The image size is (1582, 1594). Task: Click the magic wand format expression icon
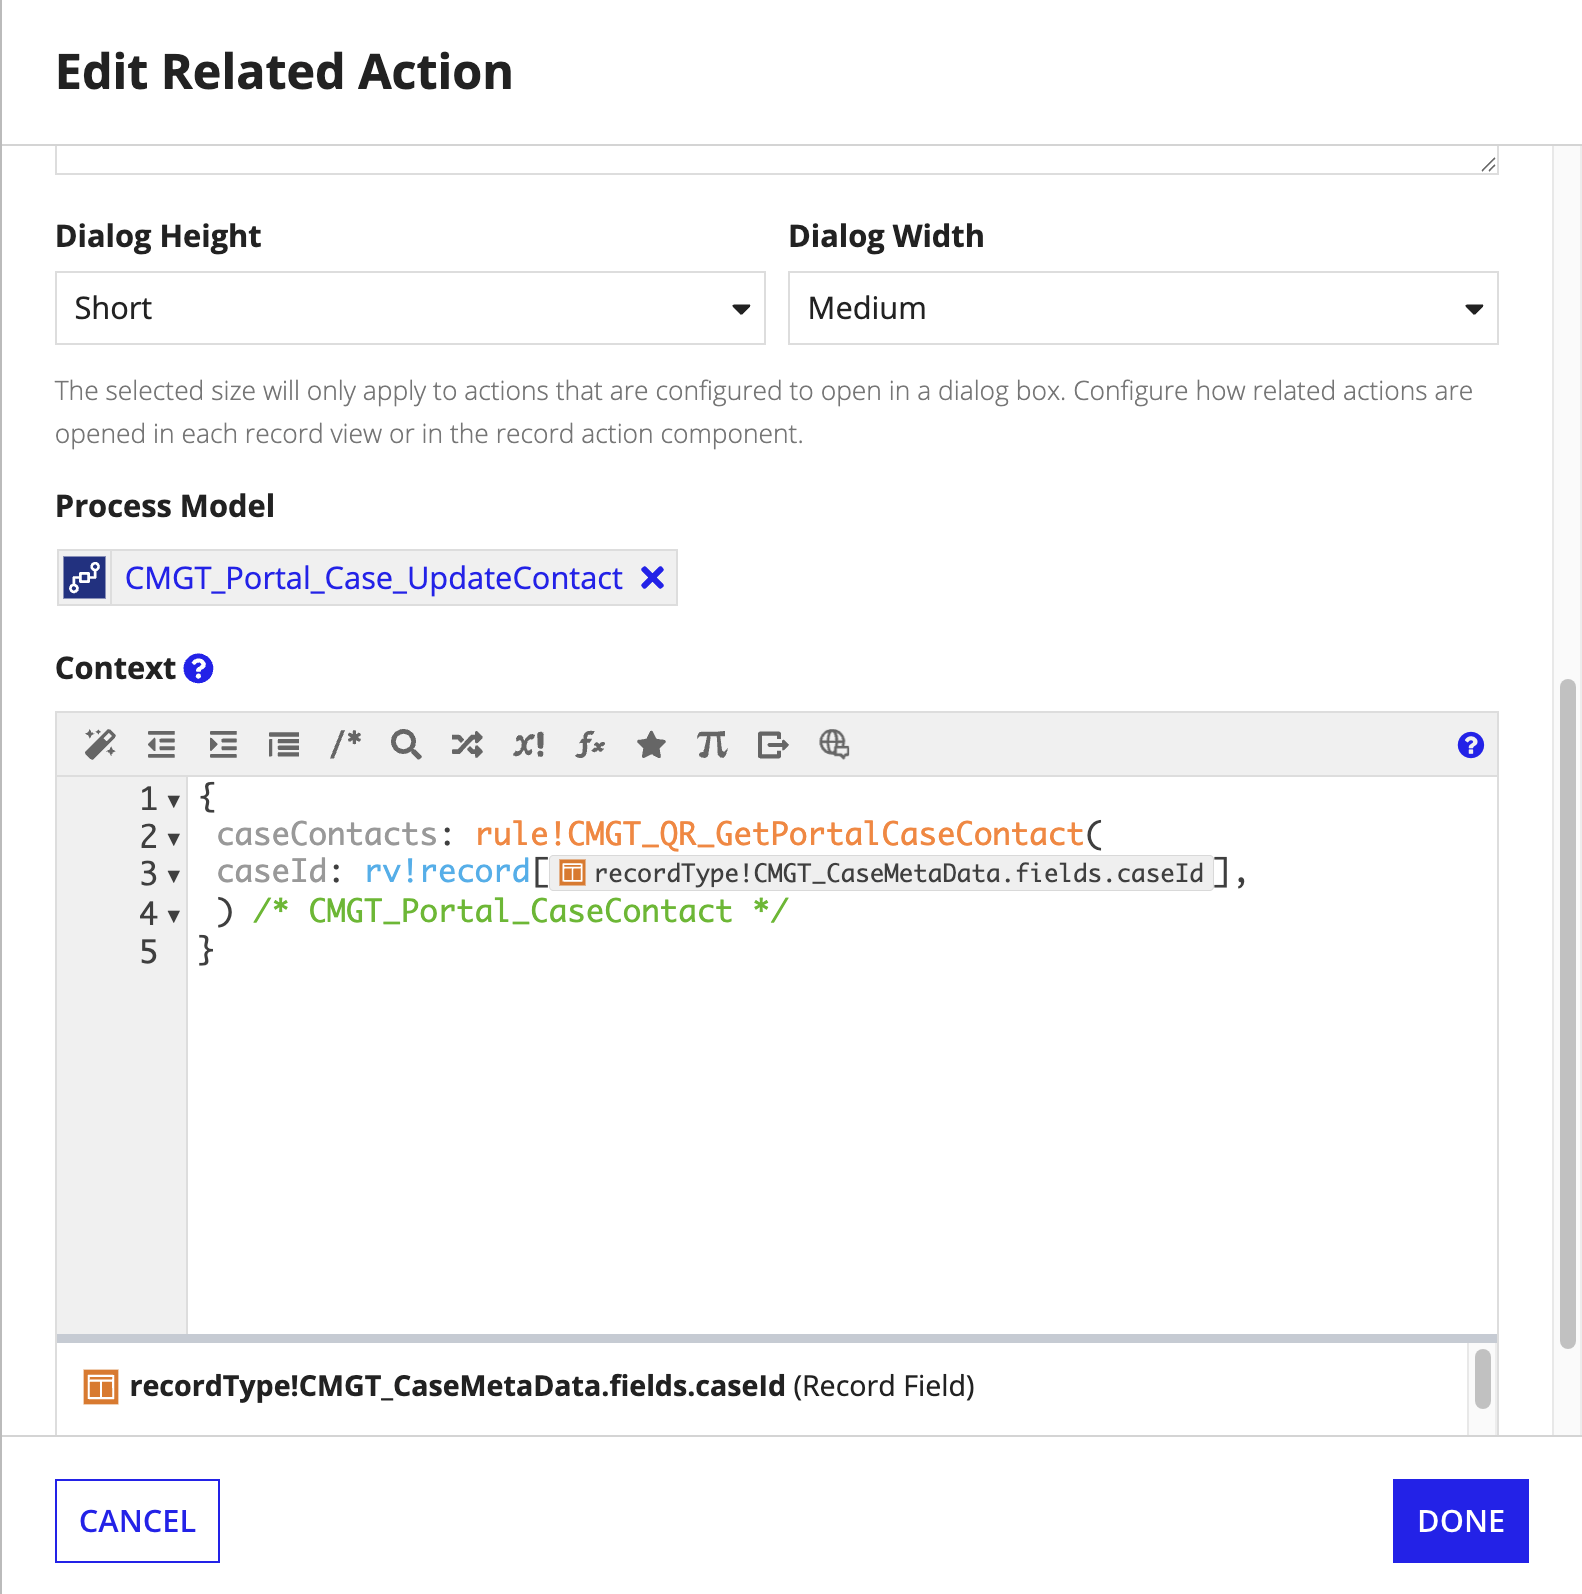tap(100, 744)
